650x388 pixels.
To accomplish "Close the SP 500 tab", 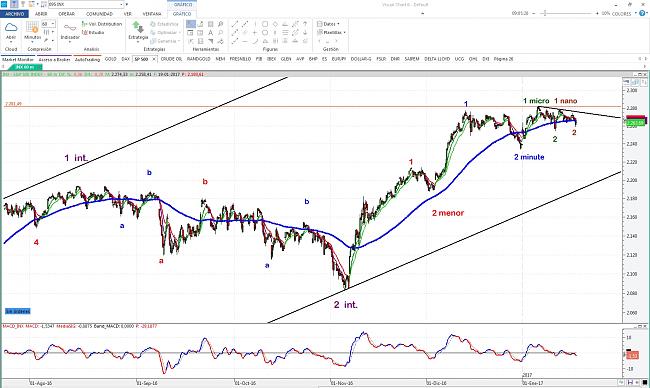I will click(154, 59).
